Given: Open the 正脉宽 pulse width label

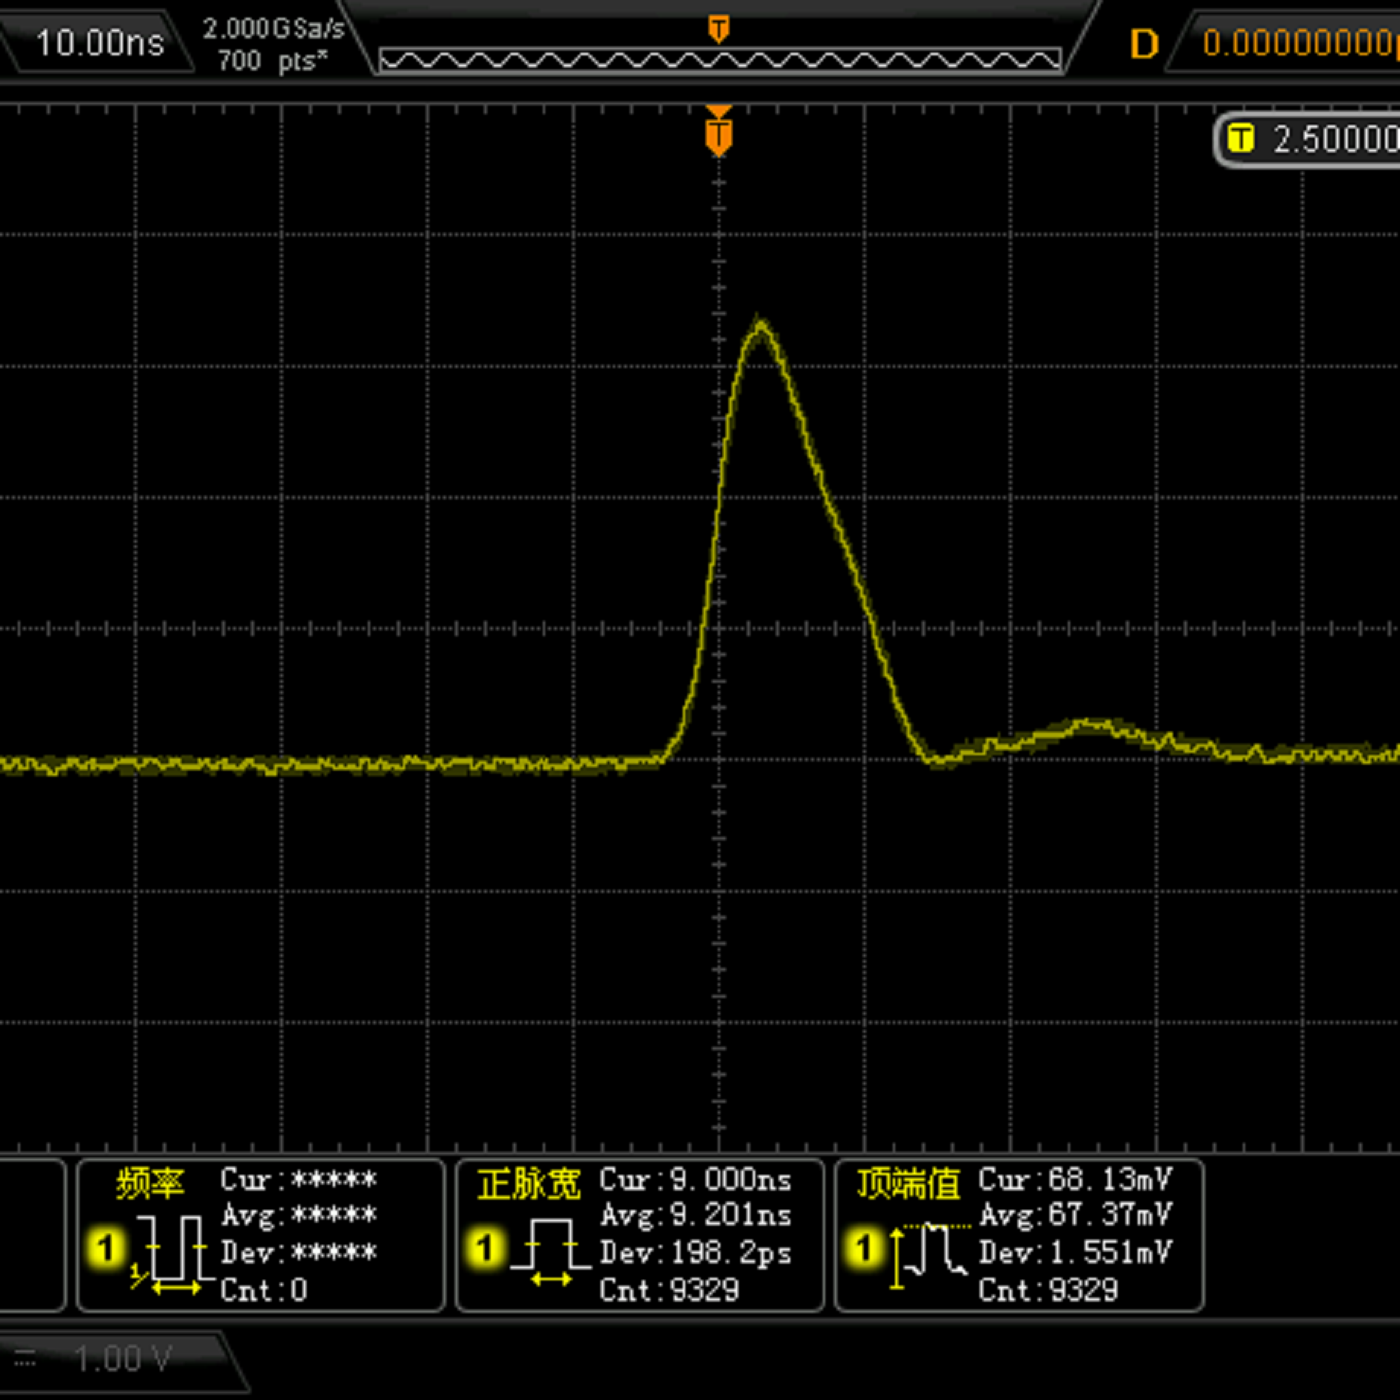Looking at the screenshot, I should coord(528,1184).
